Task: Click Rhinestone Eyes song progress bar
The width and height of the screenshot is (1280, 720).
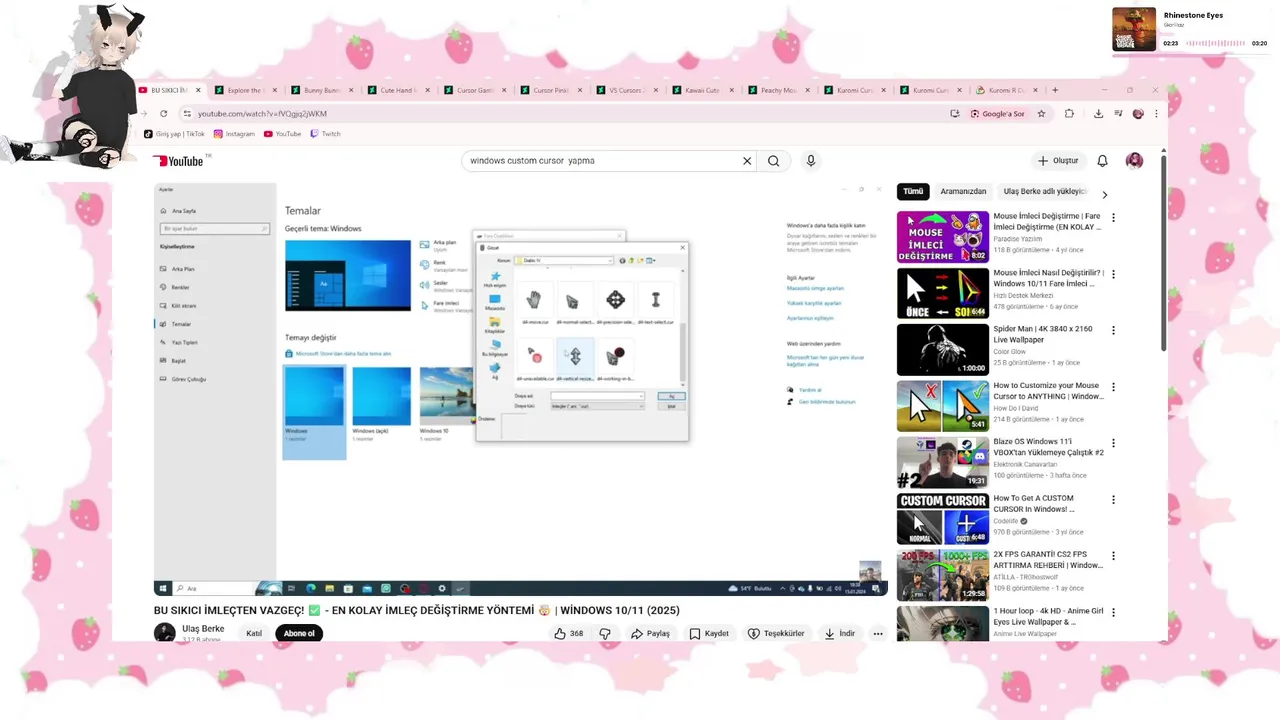Action: [x=1215, y=43]
